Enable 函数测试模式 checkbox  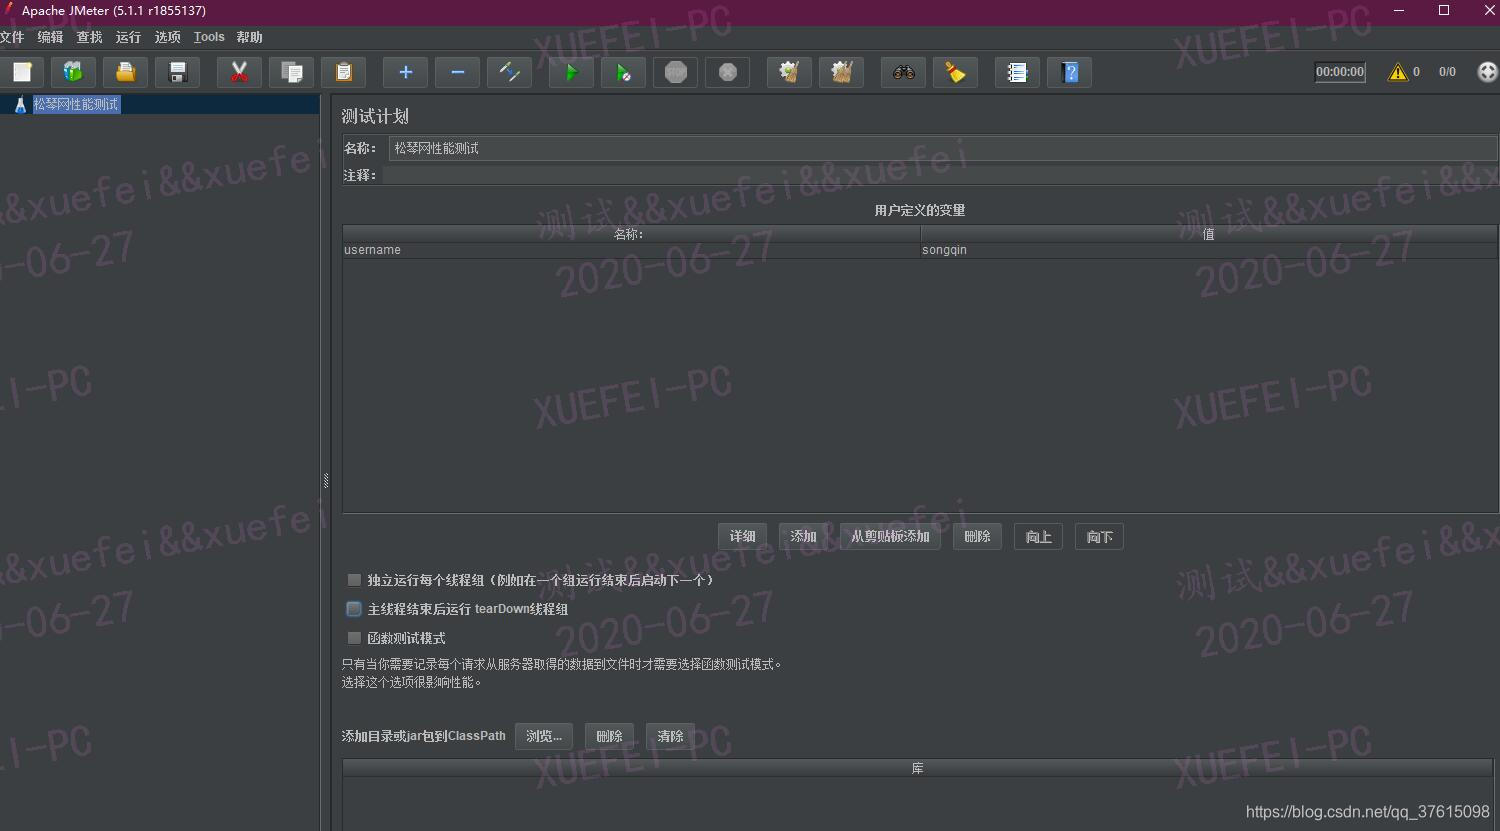(354, 638)
